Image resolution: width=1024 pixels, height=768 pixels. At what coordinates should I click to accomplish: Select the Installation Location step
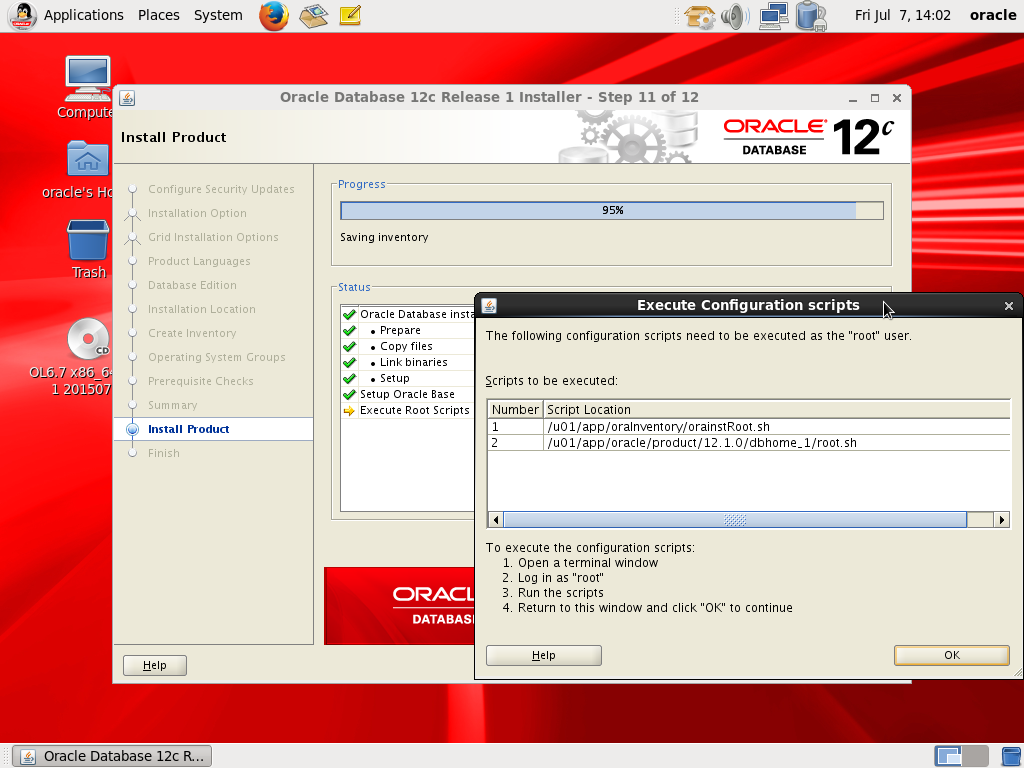point(201,309)
